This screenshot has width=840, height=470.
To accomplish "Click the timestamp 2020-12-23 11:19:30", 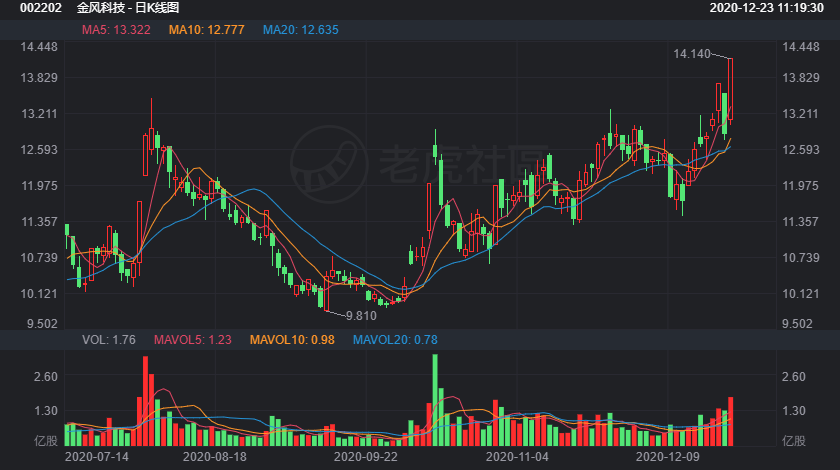I will [767, 8].
